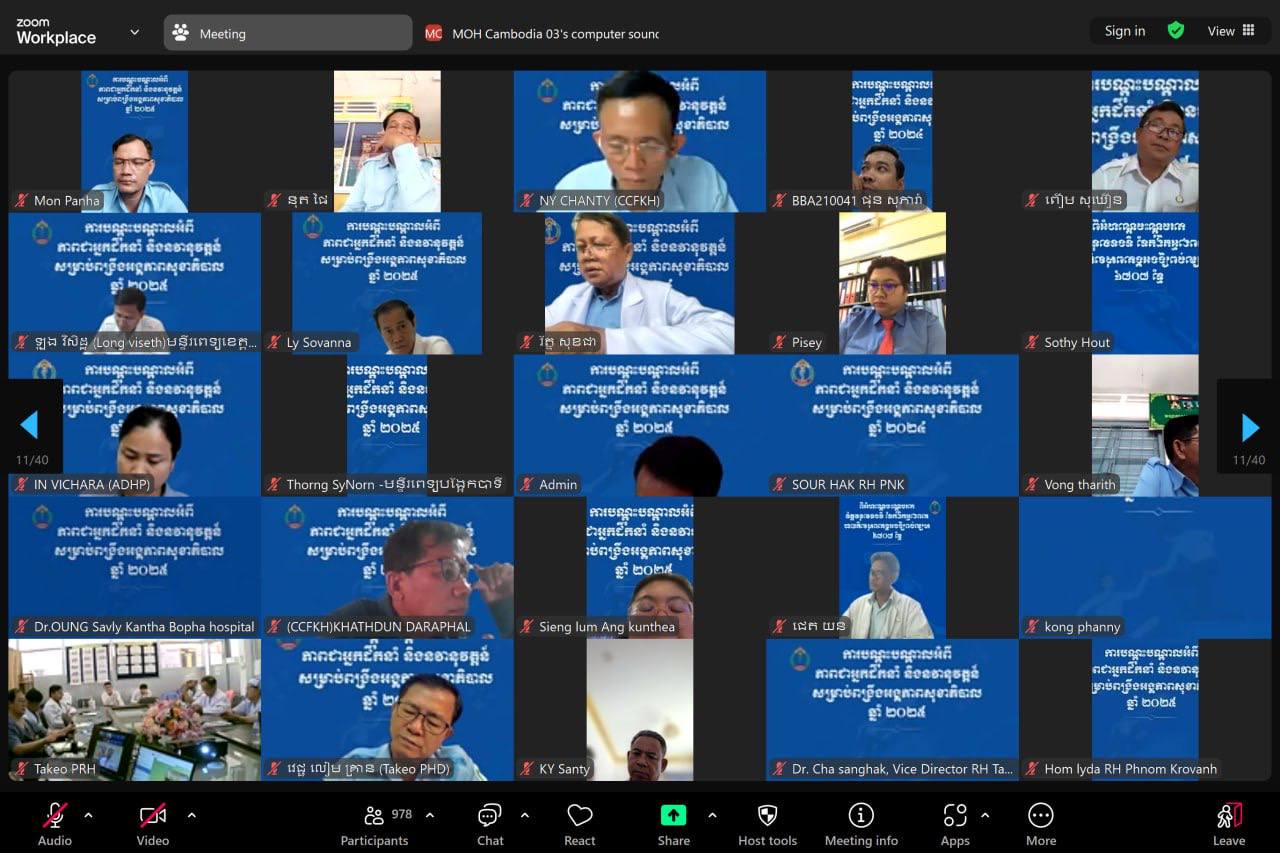1280x853 pixels.
Task: Open the Chat panel
Action: tap(490, 824)
